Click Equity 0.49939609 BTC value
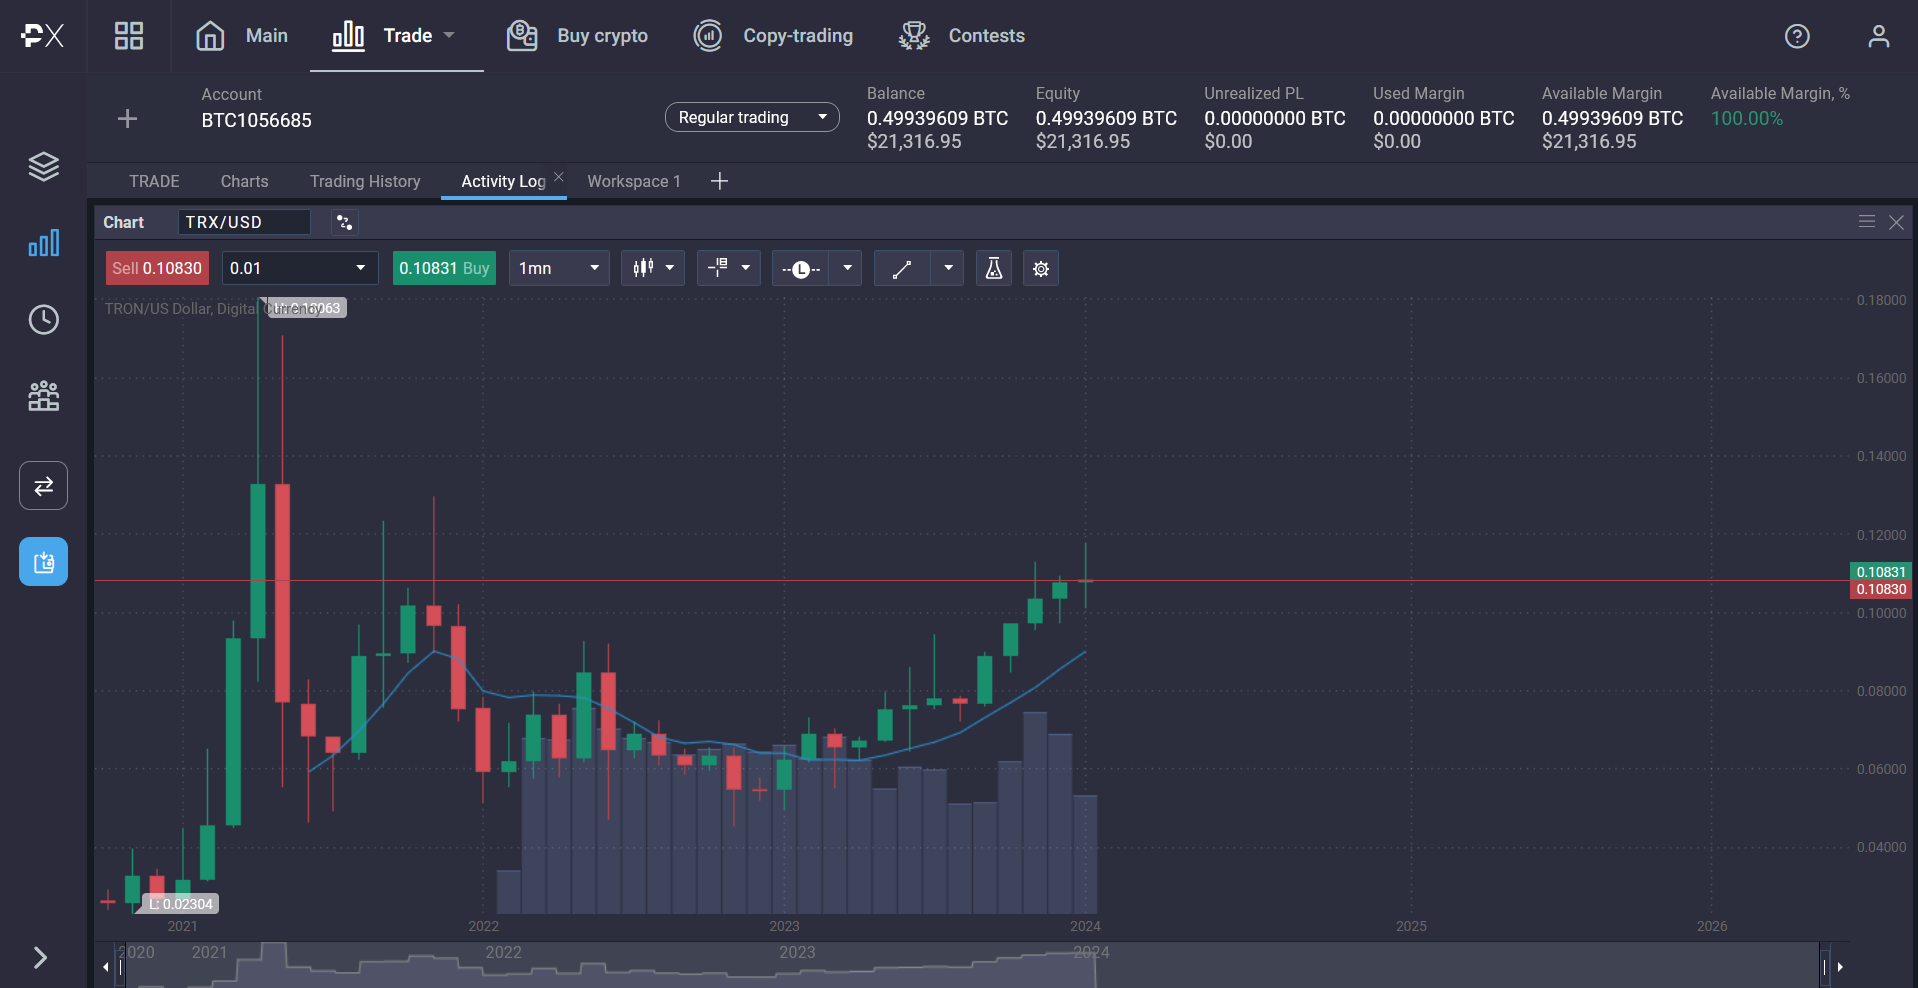Viewport: 1918px width, 988px height. [1106, 118]
